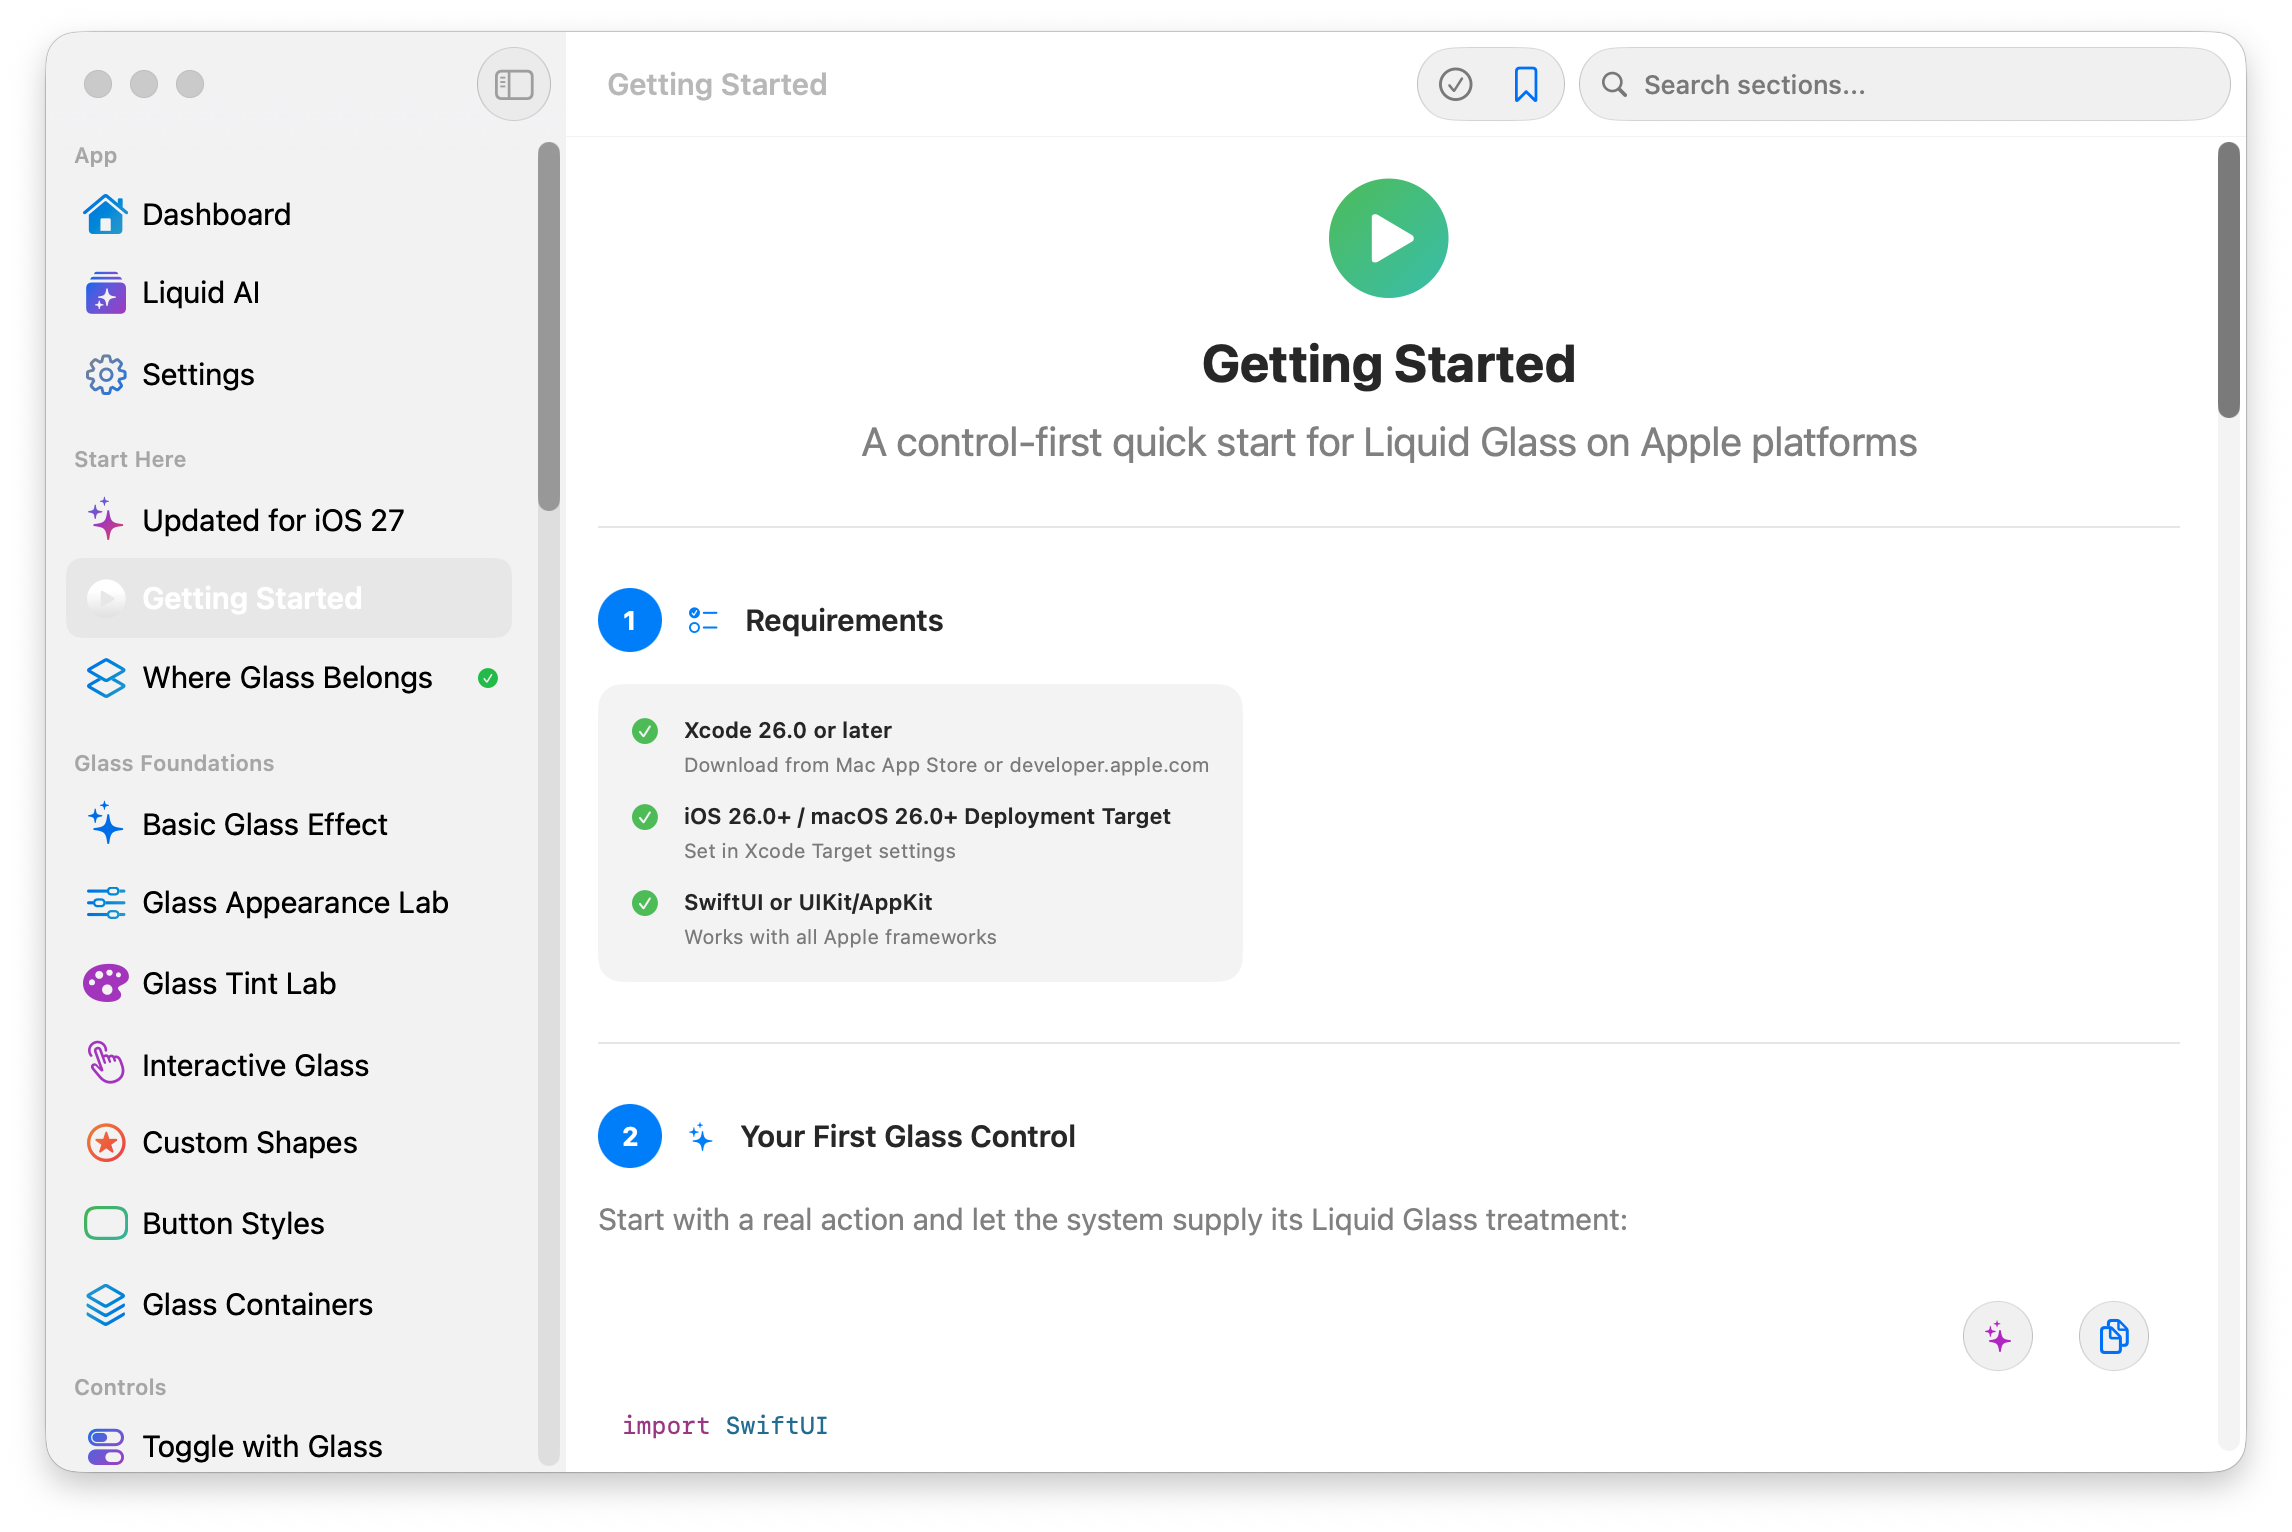This screenshot has width=2292, height=1532.
Task: Open Glass Tint Lab
Action: (x=289, y=984)
